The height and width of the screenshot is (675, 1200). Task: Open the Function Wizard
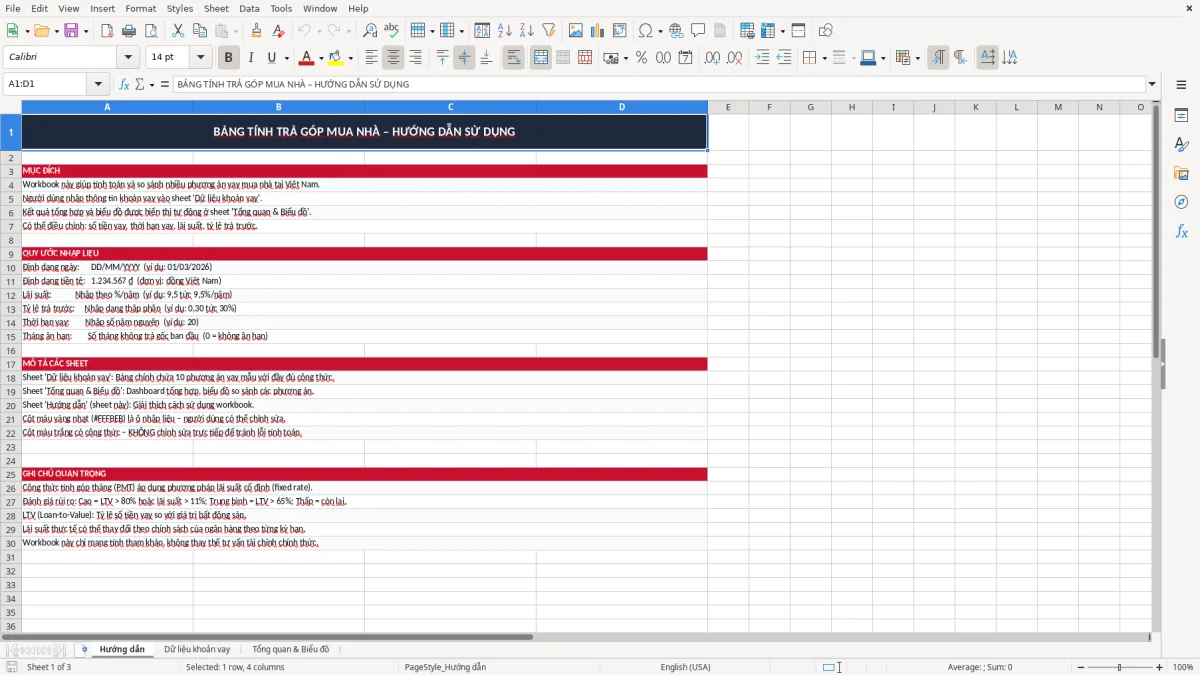click(x=124, y=84)
